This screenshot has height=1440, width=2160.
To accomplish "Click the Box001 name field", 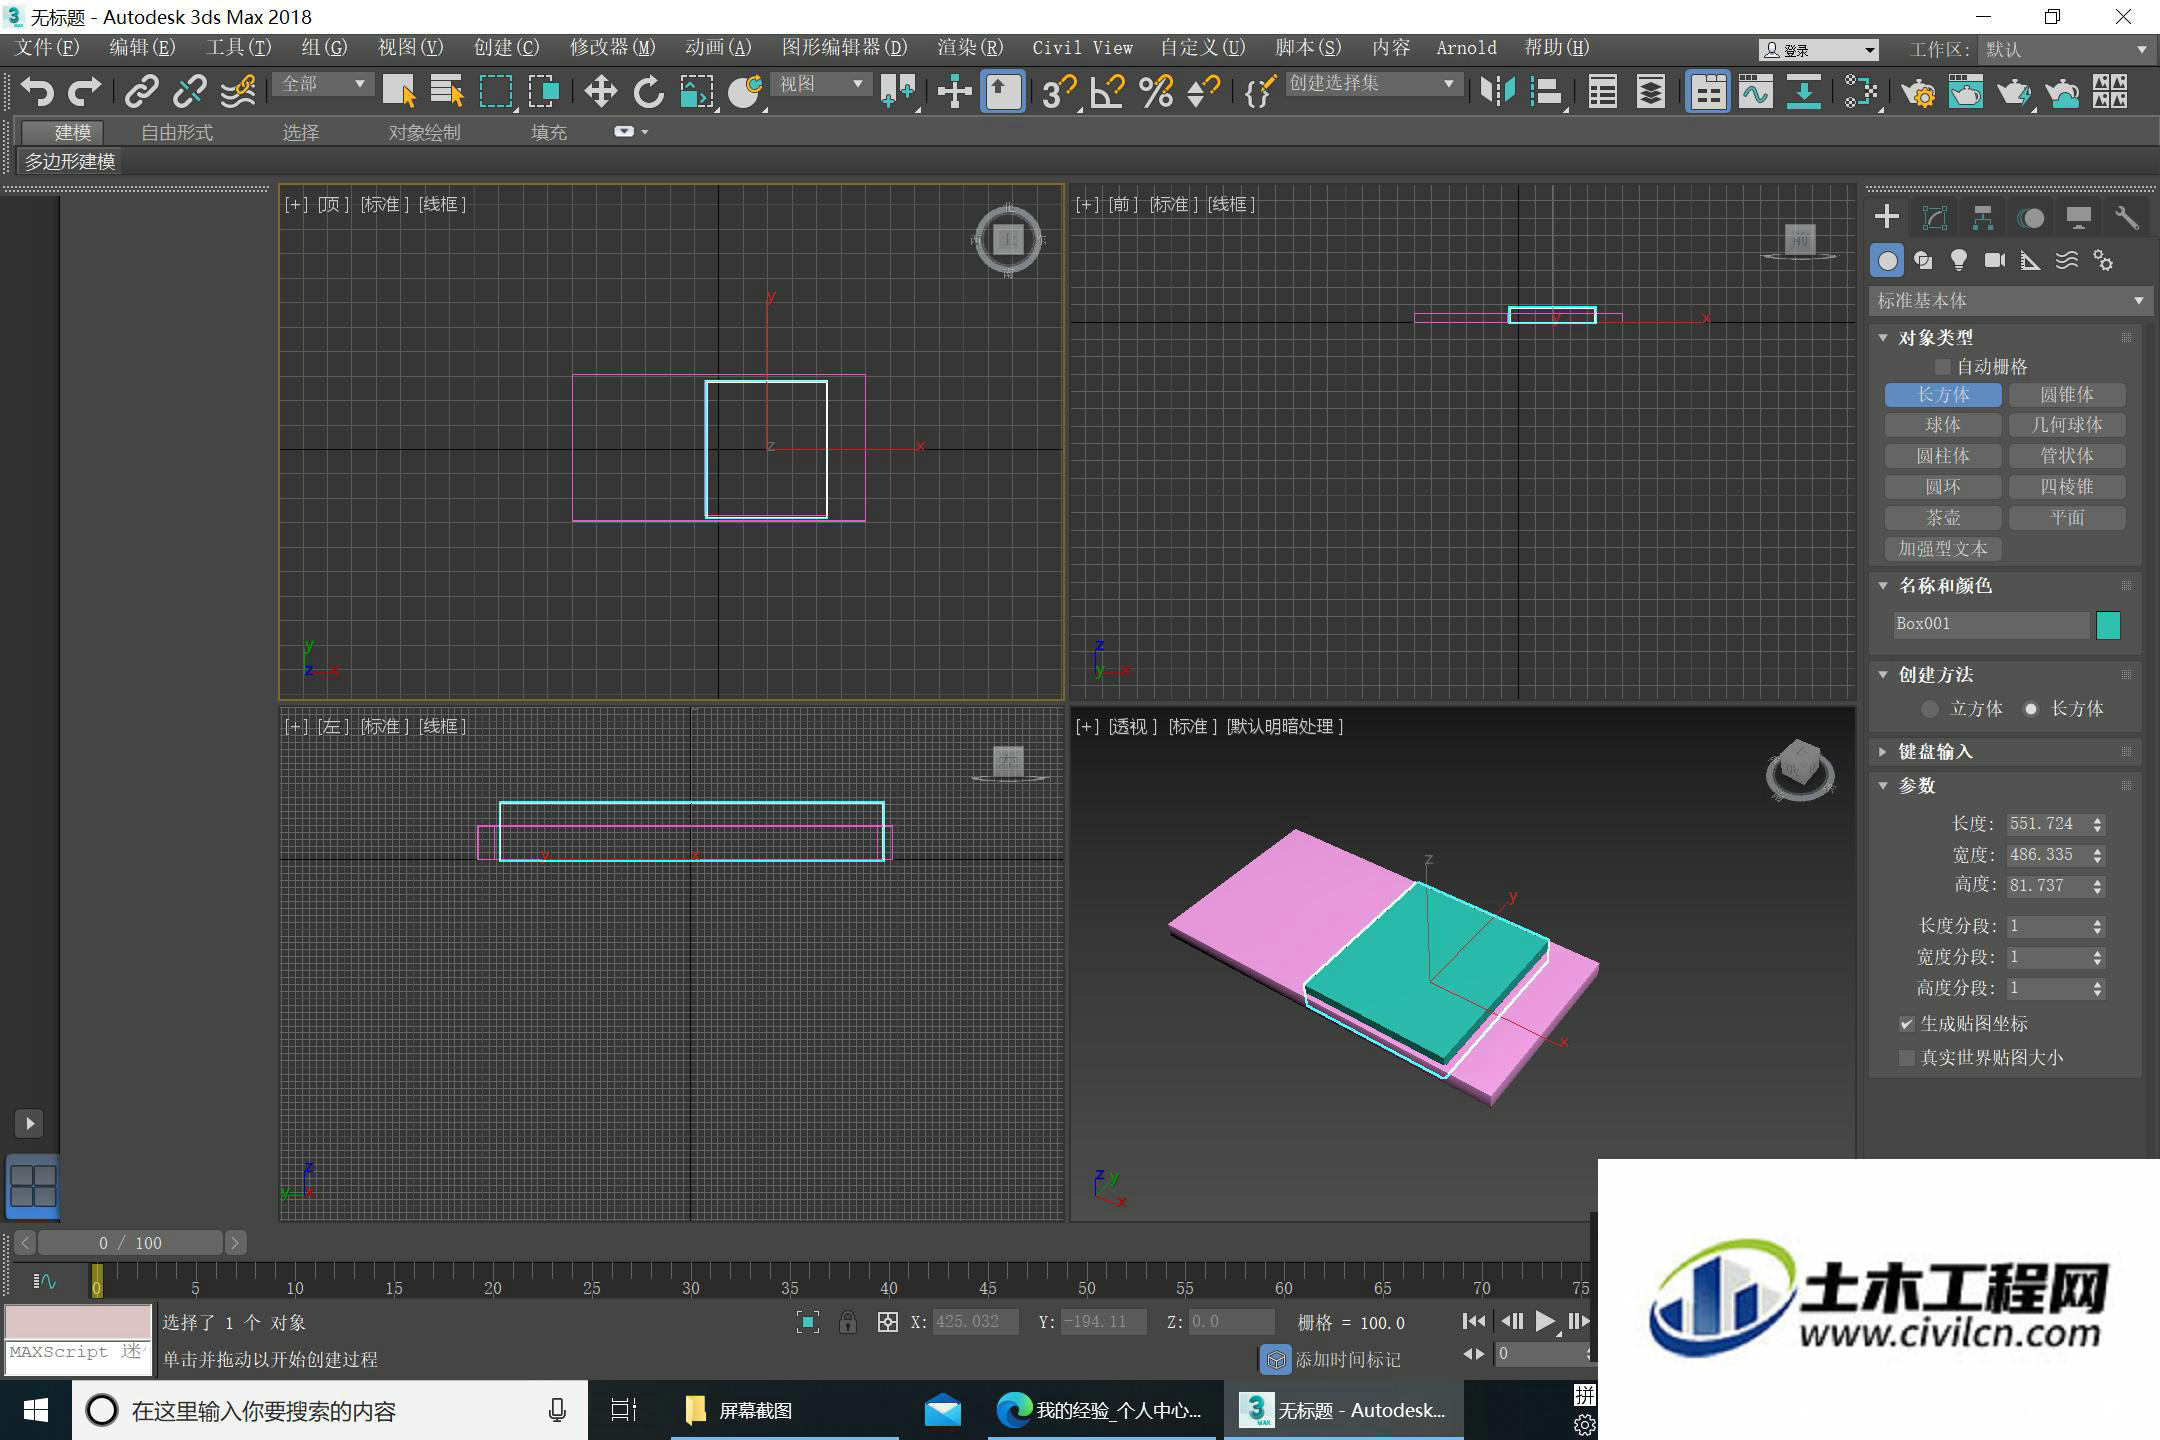I will point(1990,625).
